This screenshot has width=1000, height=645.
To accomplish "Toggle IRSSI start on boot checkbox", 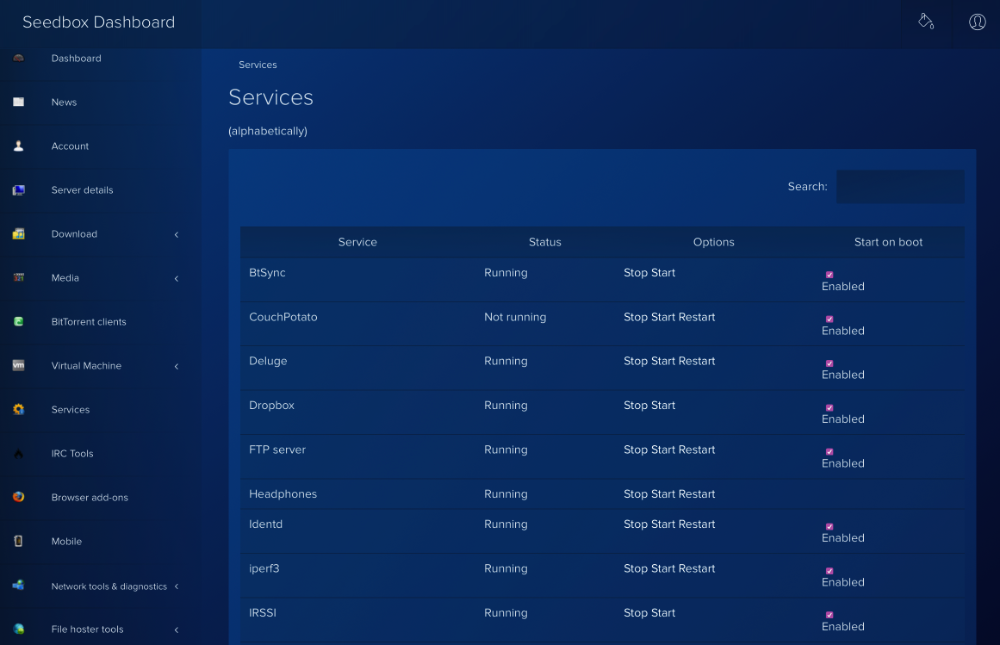I will (830, 615).
